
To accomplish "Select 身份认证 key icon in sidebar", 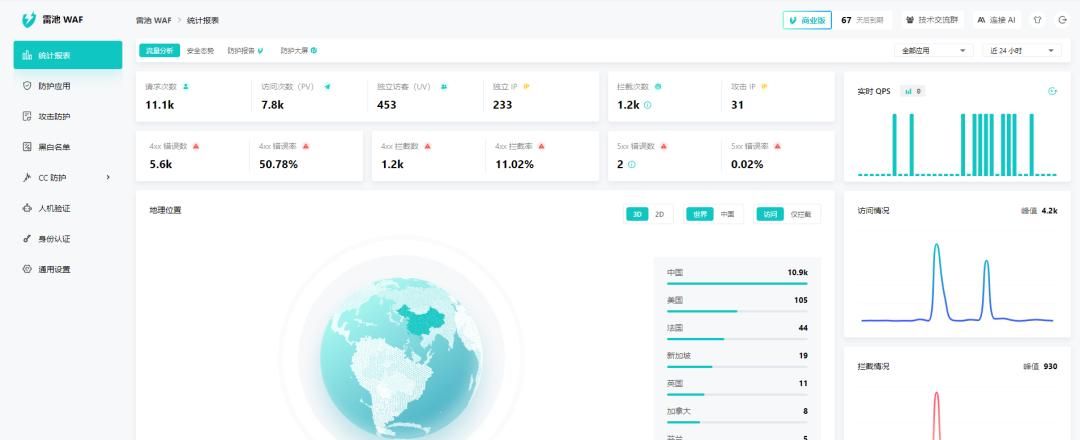I will [28, 239].
